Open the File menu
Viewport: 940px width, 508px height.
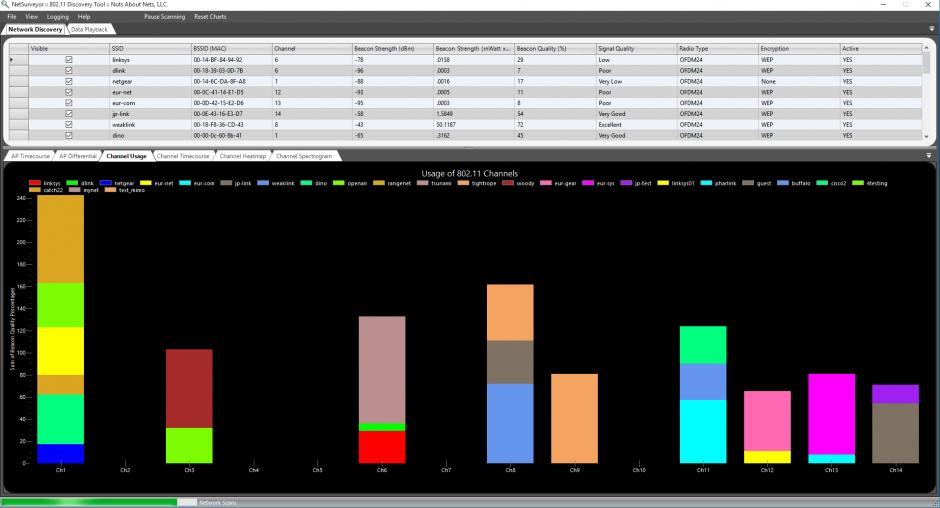pos(12,17)
